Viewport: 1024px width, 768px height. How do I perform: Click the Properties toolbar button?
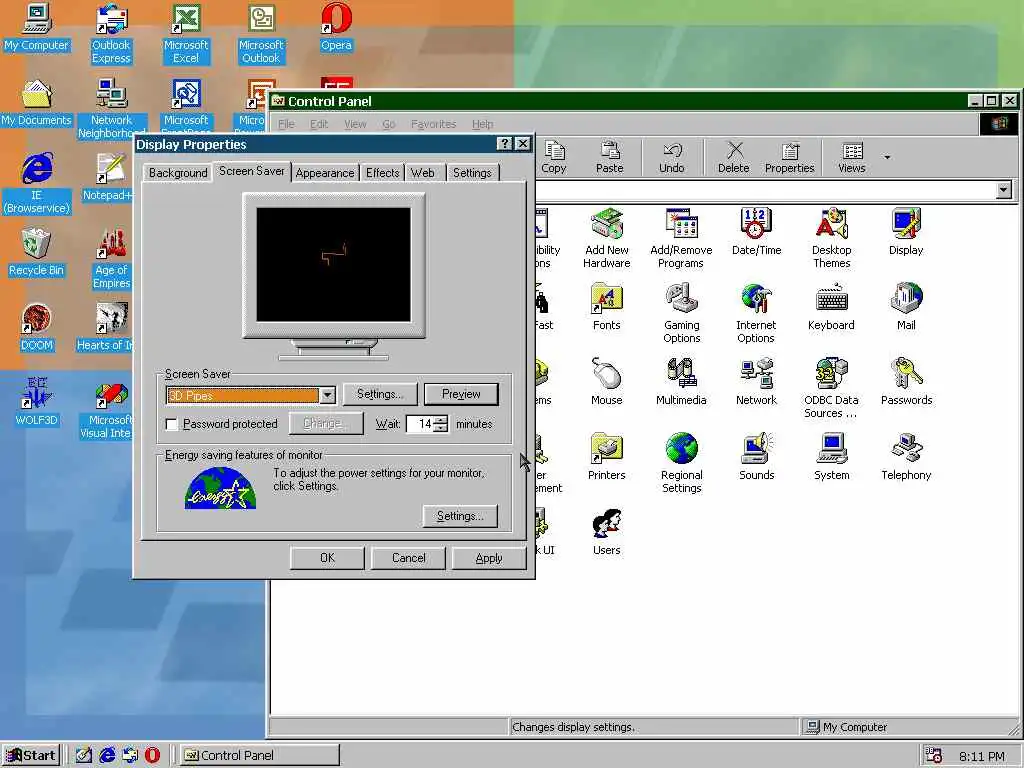[790, 157]
